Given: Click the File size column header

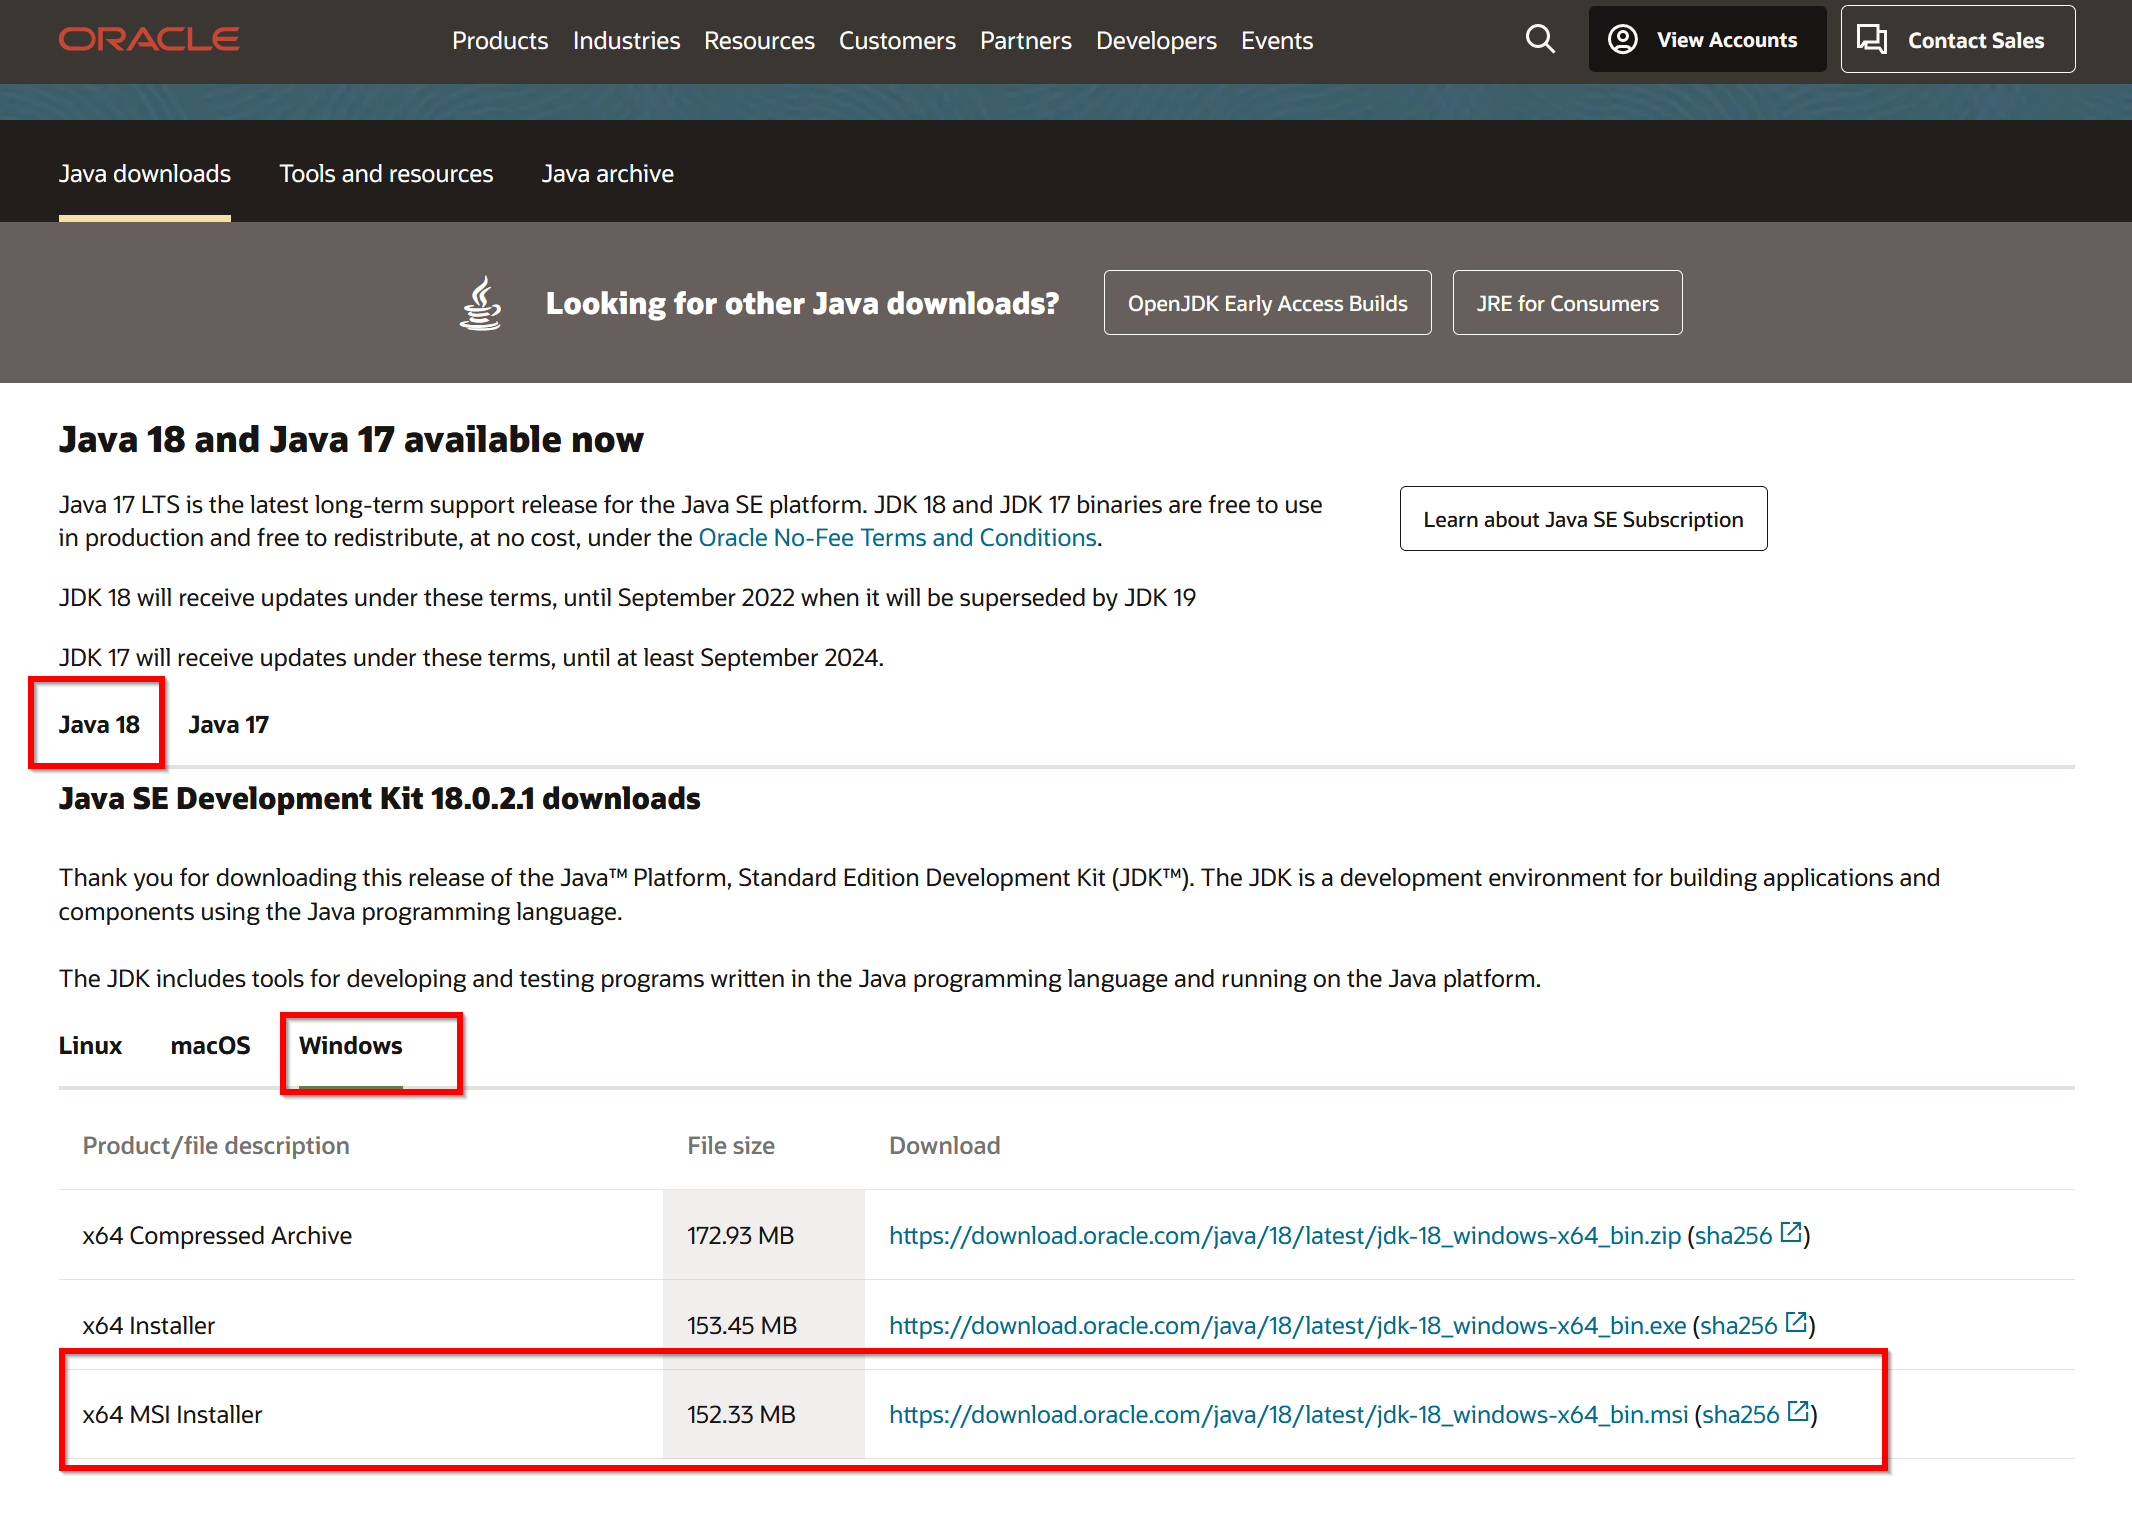Looking at the screenshot, I should (x=731, y=1145).
